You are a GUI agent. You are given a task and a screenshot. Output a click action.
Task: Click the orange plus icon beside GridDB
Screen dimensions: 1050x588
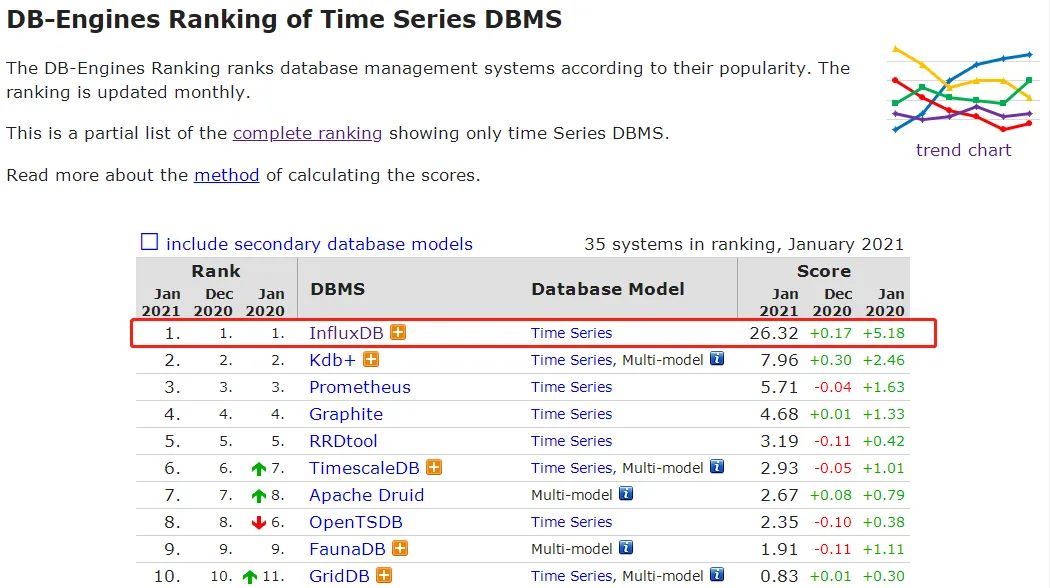(384, 575)
